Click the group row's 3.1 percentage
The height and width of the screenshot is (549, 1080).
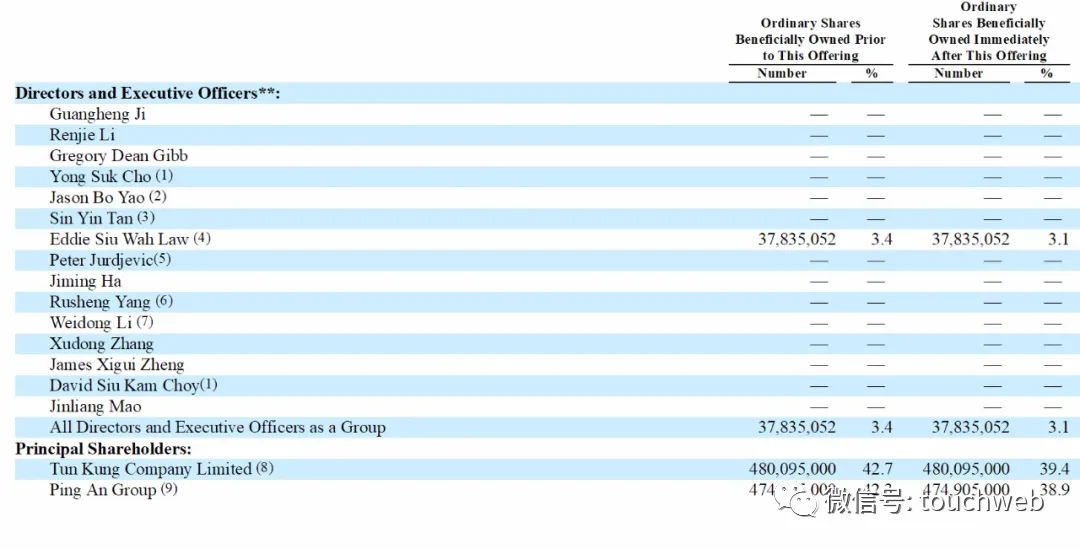point(1058,427)
